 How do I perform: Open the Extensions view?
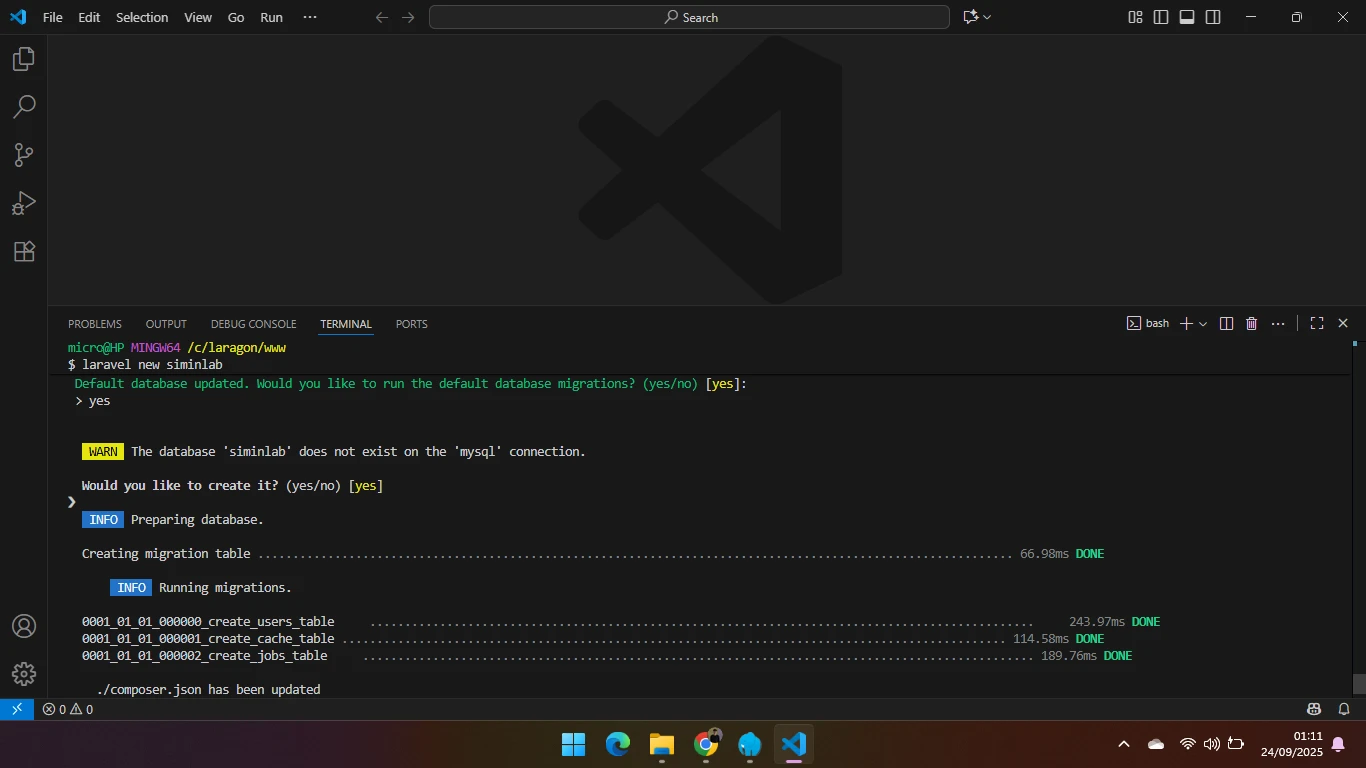coord(24,251)
